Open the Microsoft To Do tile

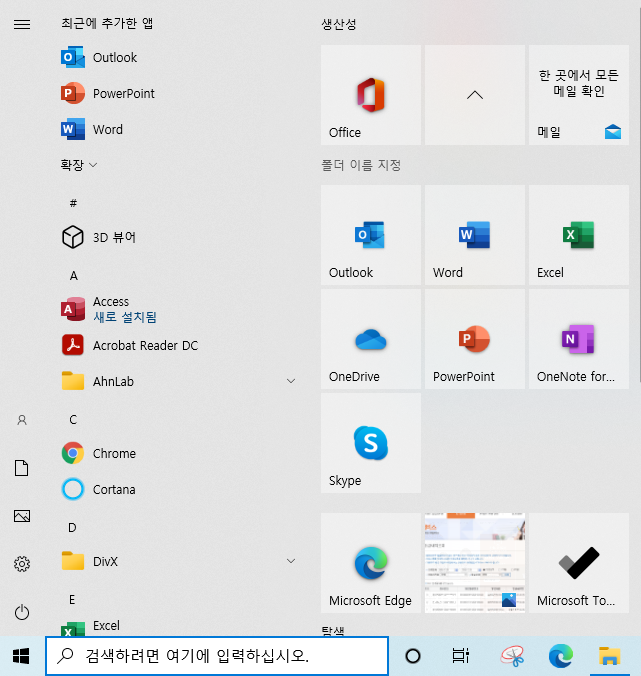click(579, 563)
